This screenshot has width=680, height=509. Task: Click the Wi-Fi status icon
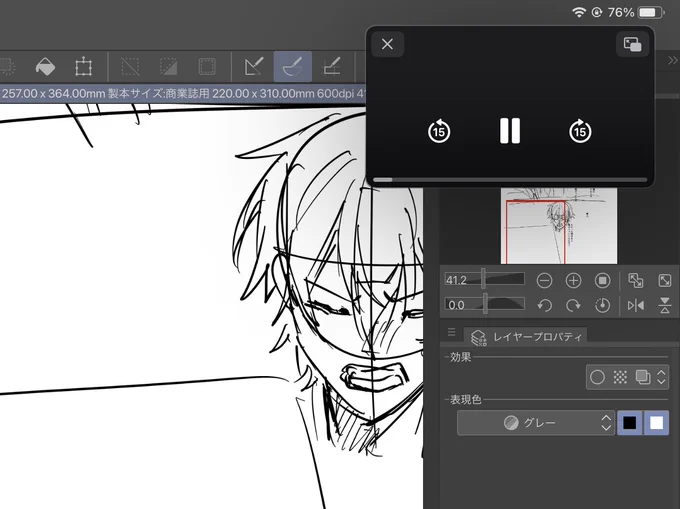click(x=579, y=12)
